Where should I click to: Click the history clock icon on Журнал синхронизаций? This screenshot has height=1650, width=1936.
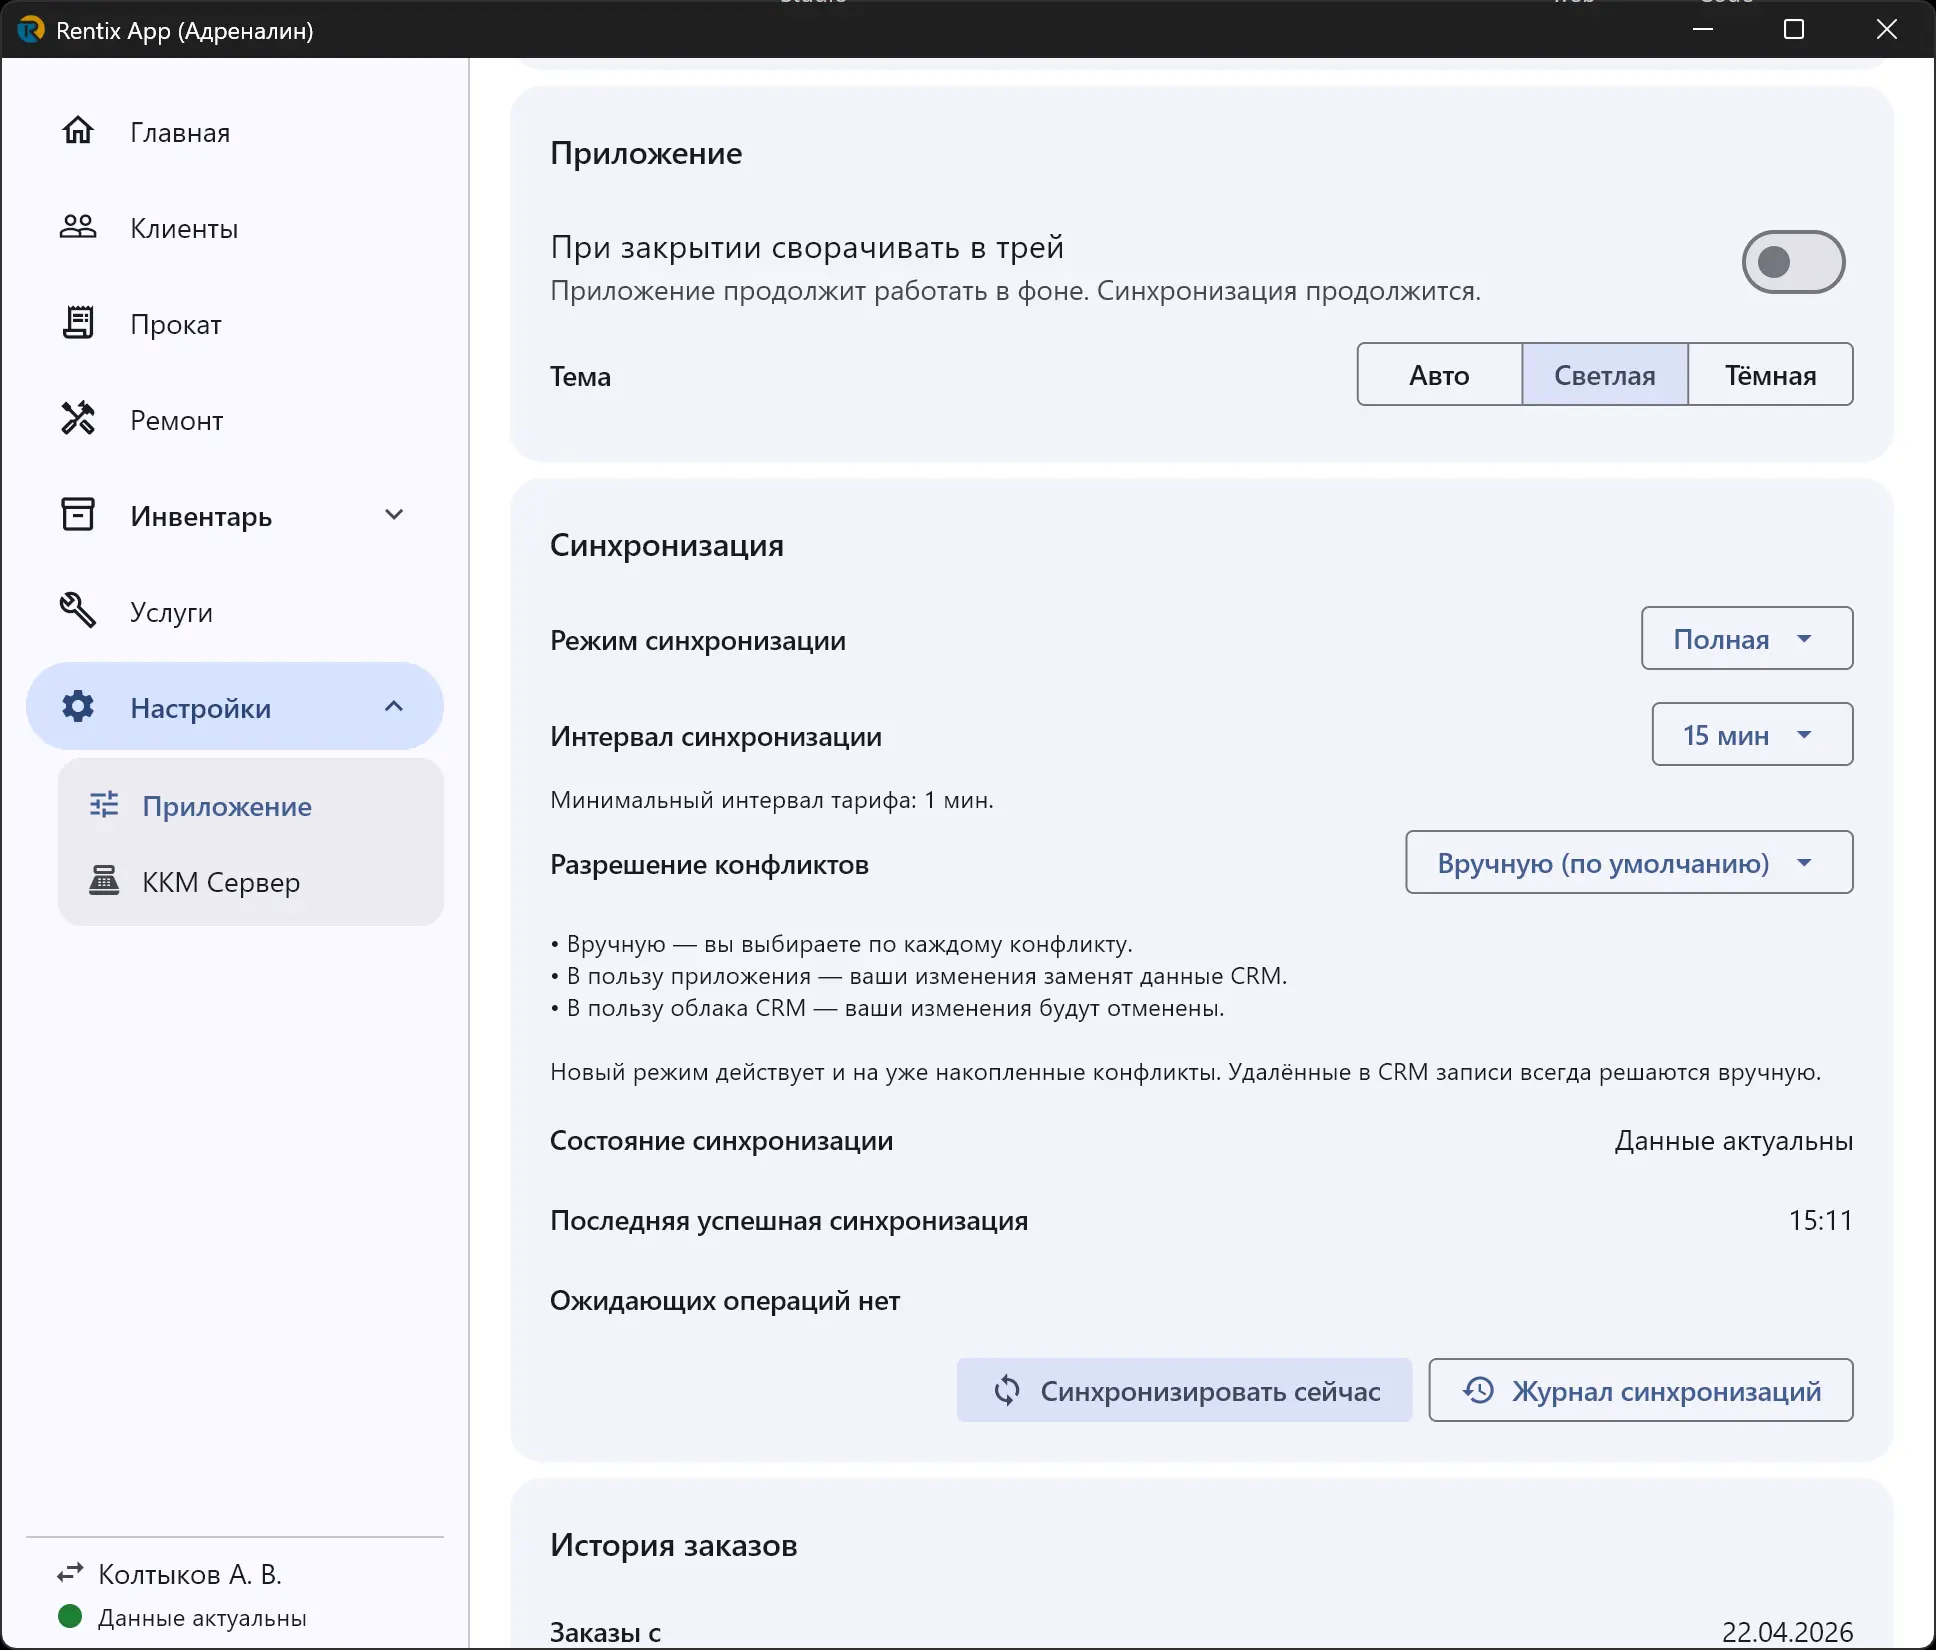point(1479,1391)
